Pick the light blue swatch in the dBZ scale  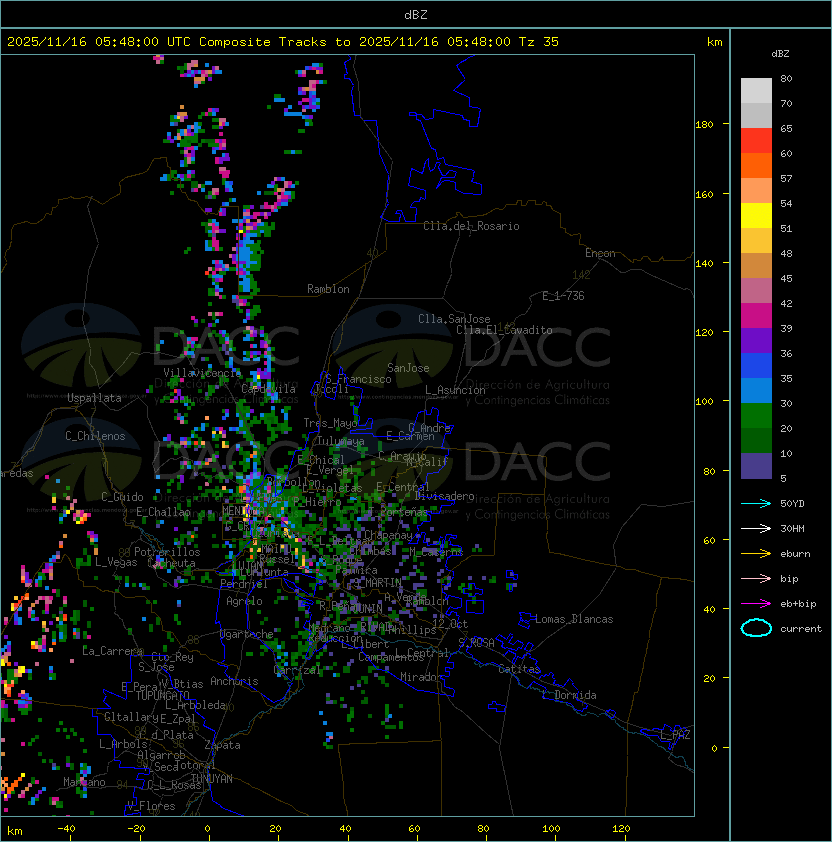[x=756, y=391]
